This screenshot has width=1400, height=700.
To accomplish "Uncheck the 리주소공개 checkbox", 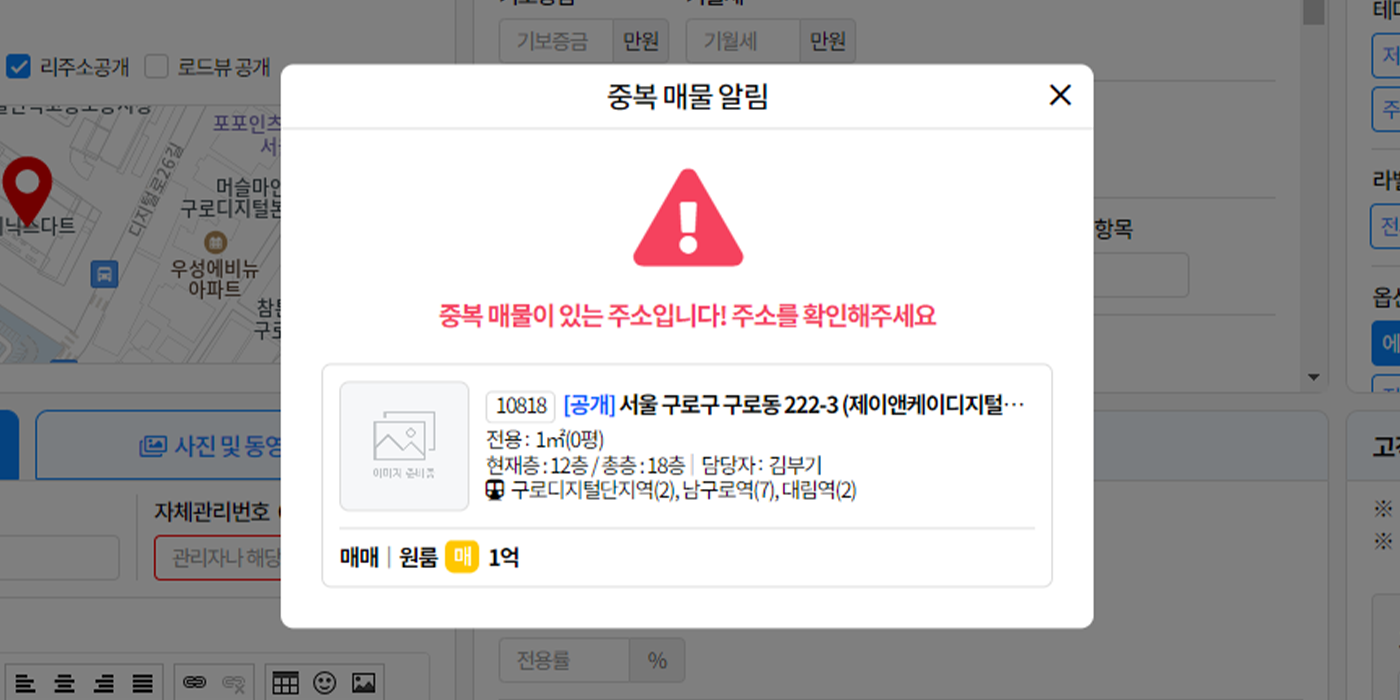I will tap(18, 67).
